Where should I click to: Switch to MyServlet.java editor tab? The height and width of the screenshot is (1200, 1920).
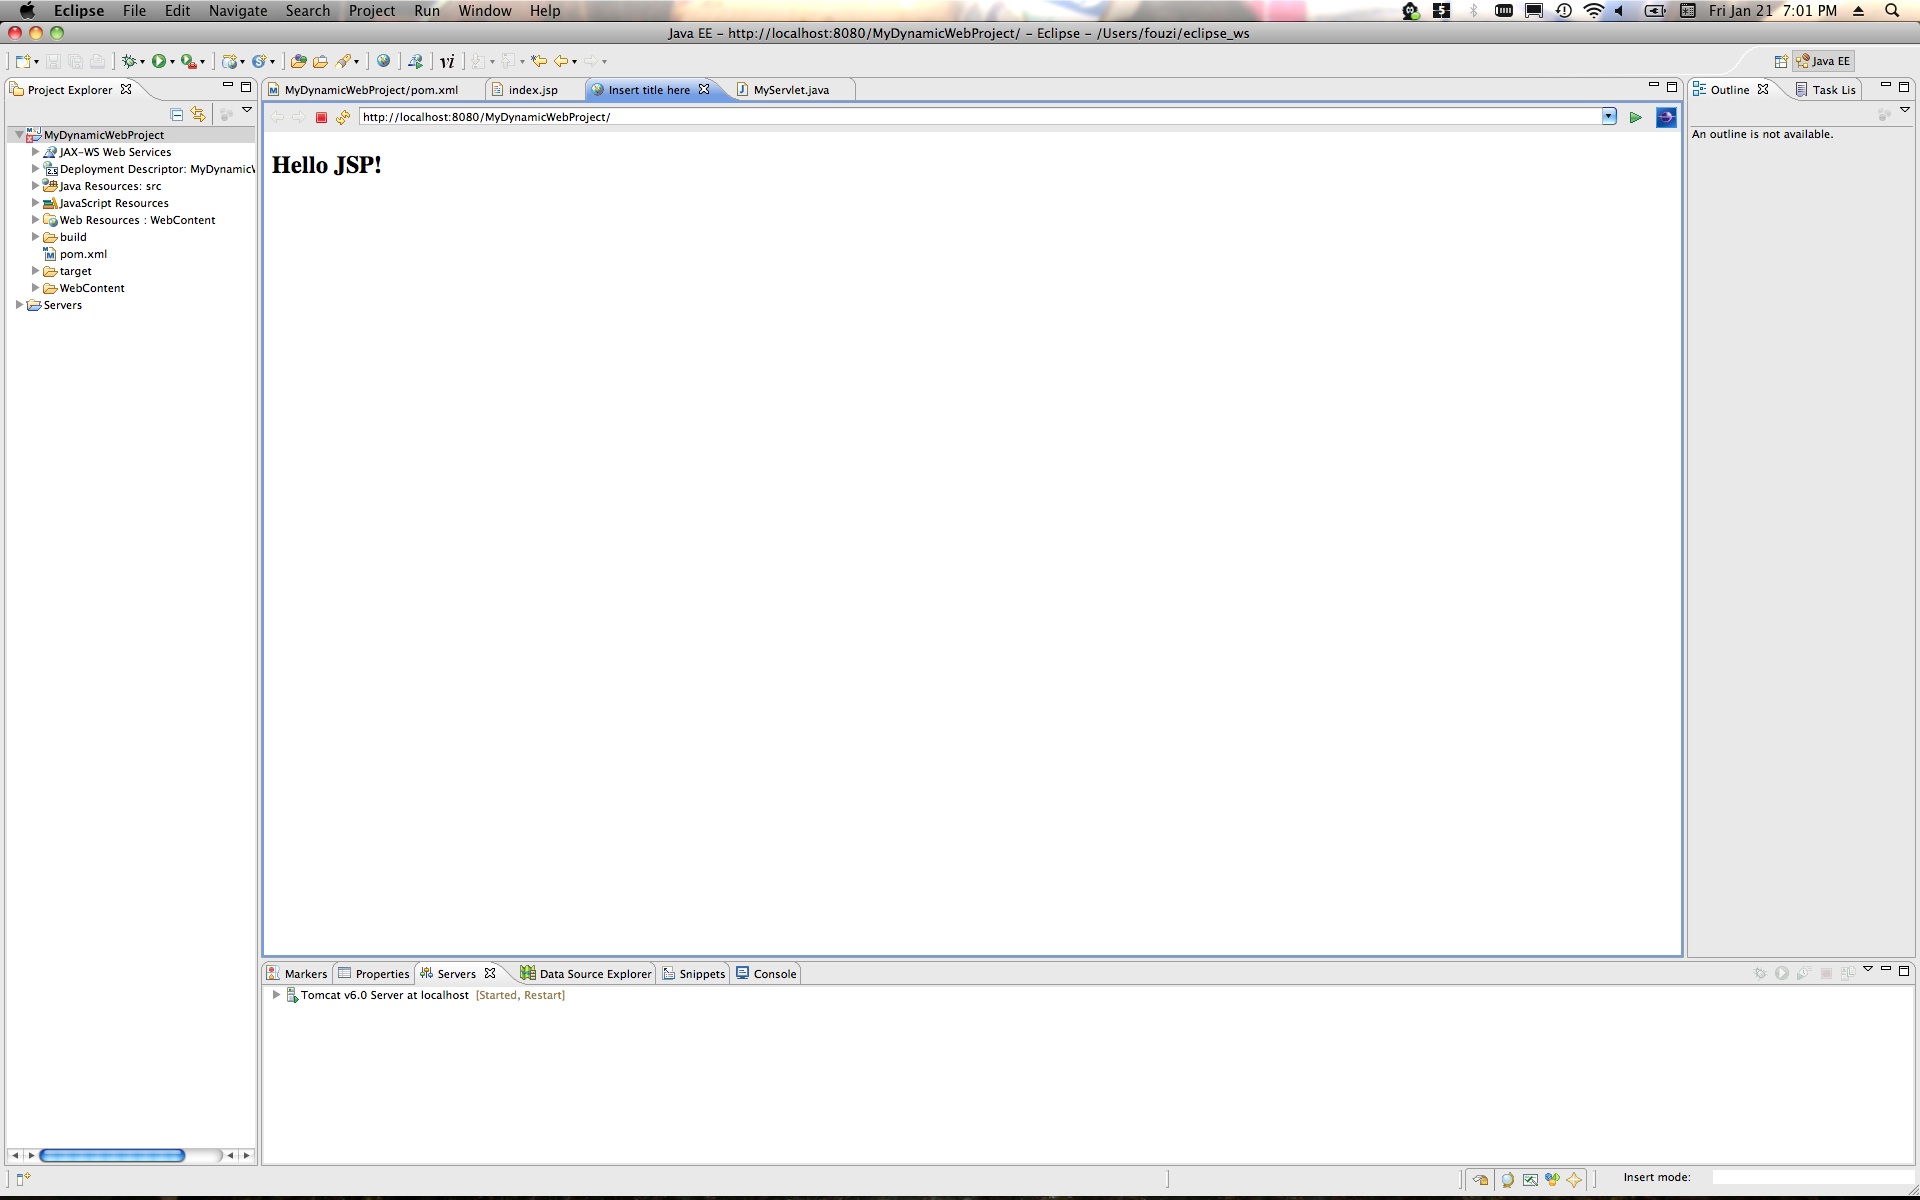(x=791, y=90)
